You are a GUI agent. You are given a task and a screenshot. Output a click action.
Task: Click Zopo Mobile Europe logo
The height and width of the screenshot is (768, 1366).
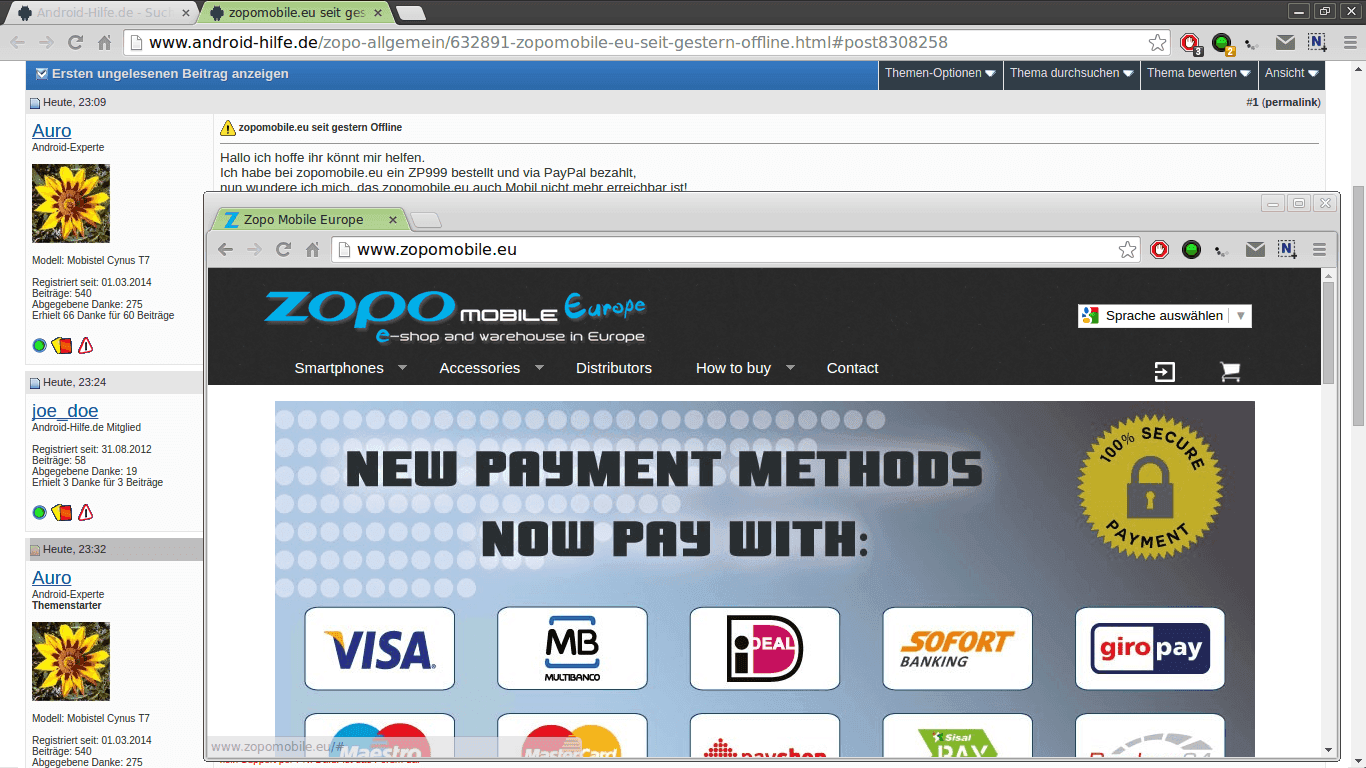(x=455, y=317)
